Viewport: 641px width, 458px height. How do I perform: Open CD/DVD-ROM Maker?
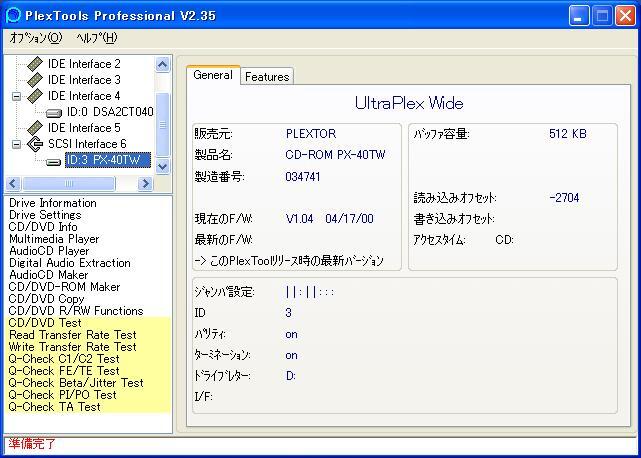tap(64, 287)
